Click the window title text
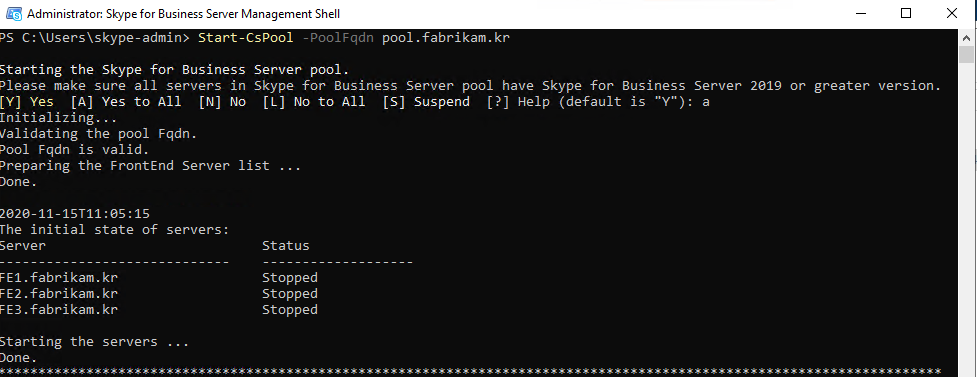 (x=184, y=14)
